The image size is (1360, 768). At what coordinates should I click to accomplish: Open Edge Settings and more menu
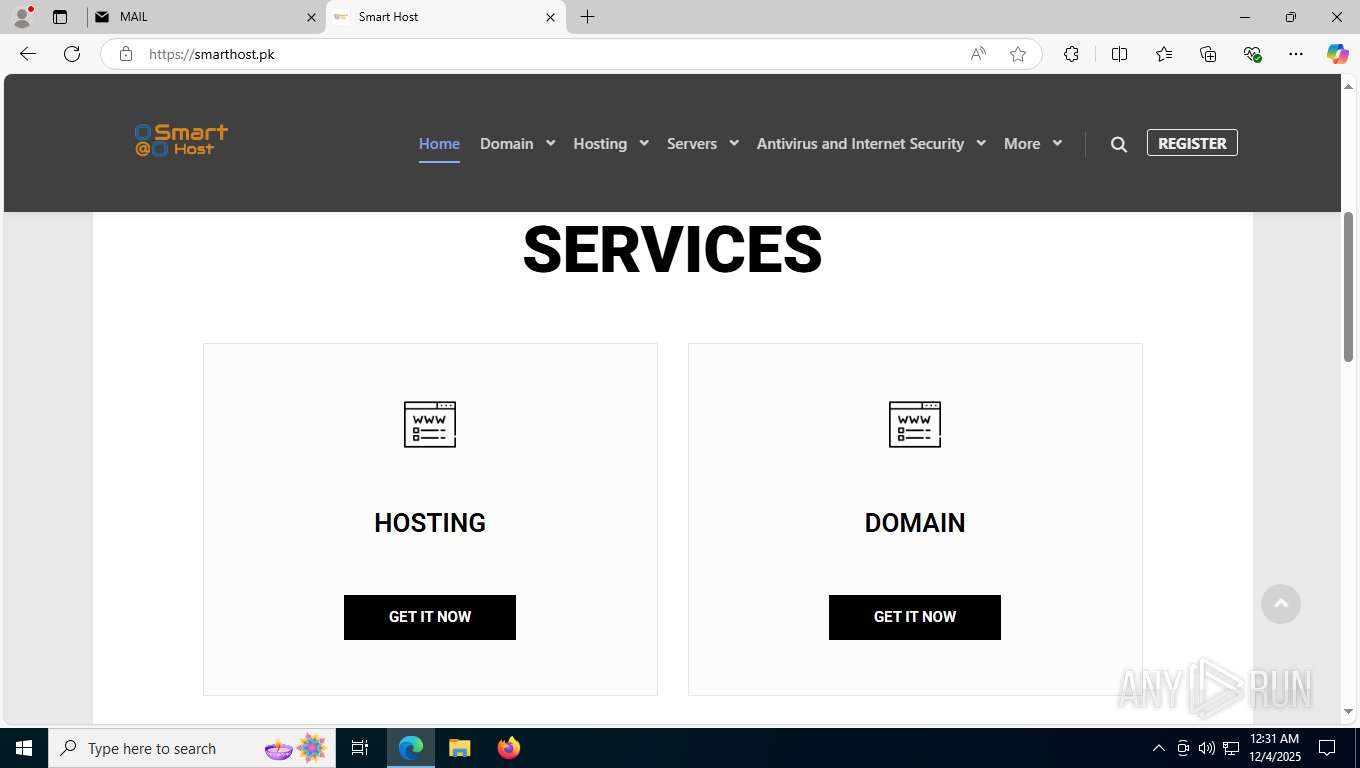tap(1296, 54)
